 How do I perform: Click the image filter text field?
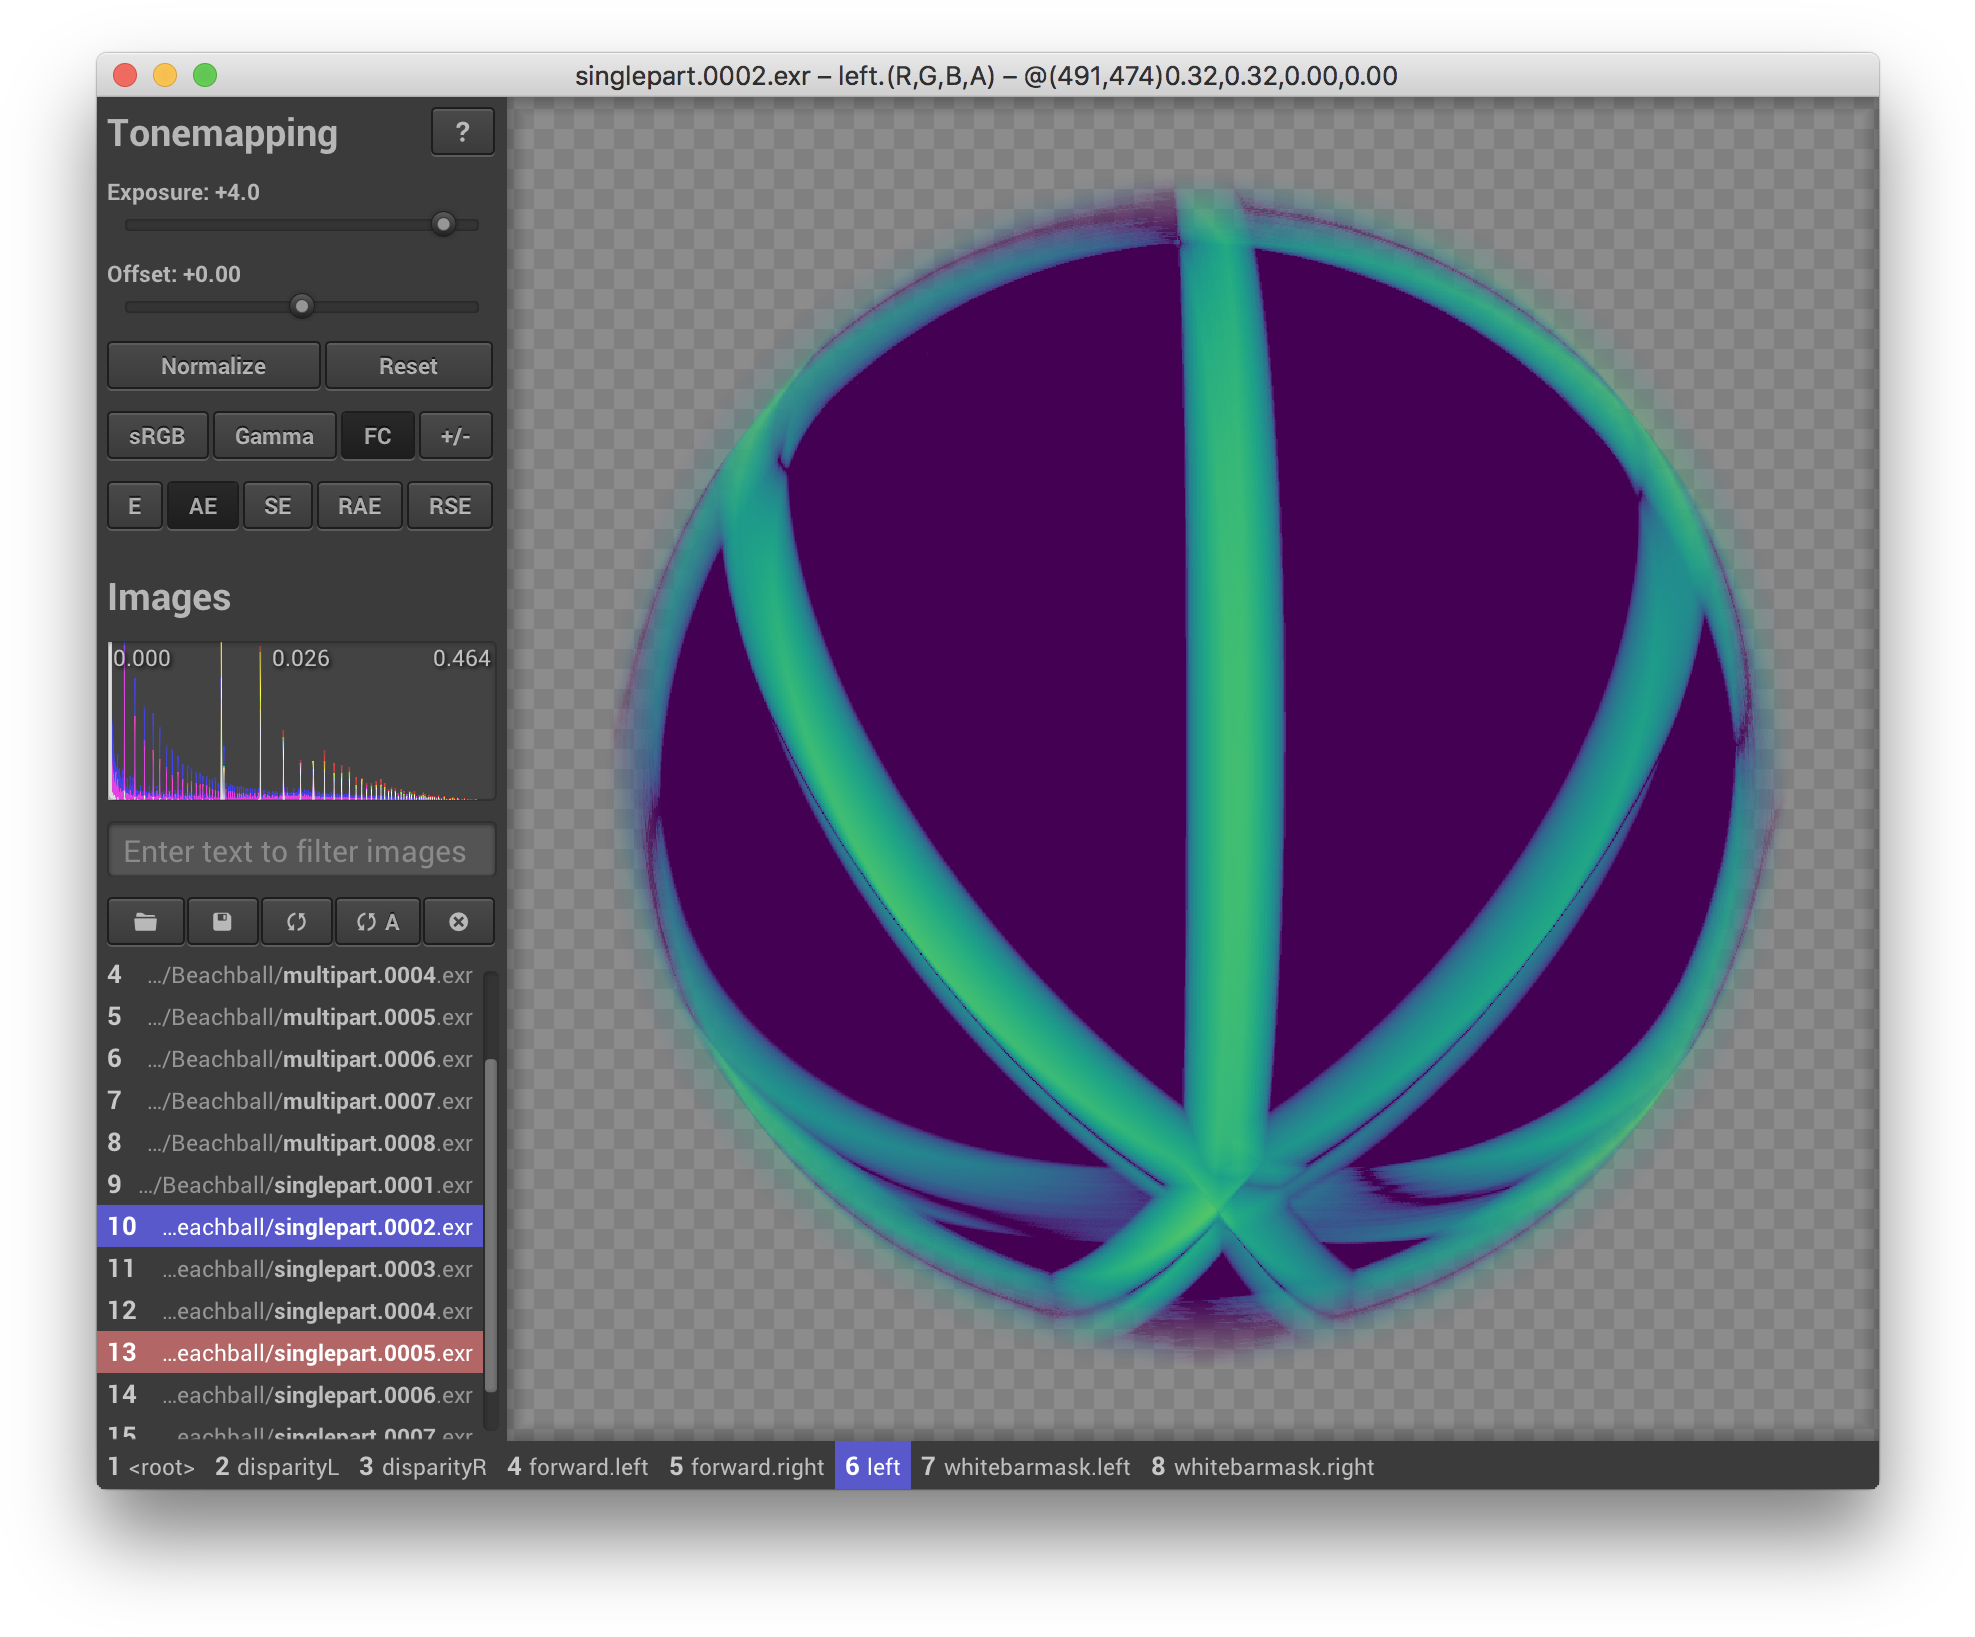[x=300, y=851]
